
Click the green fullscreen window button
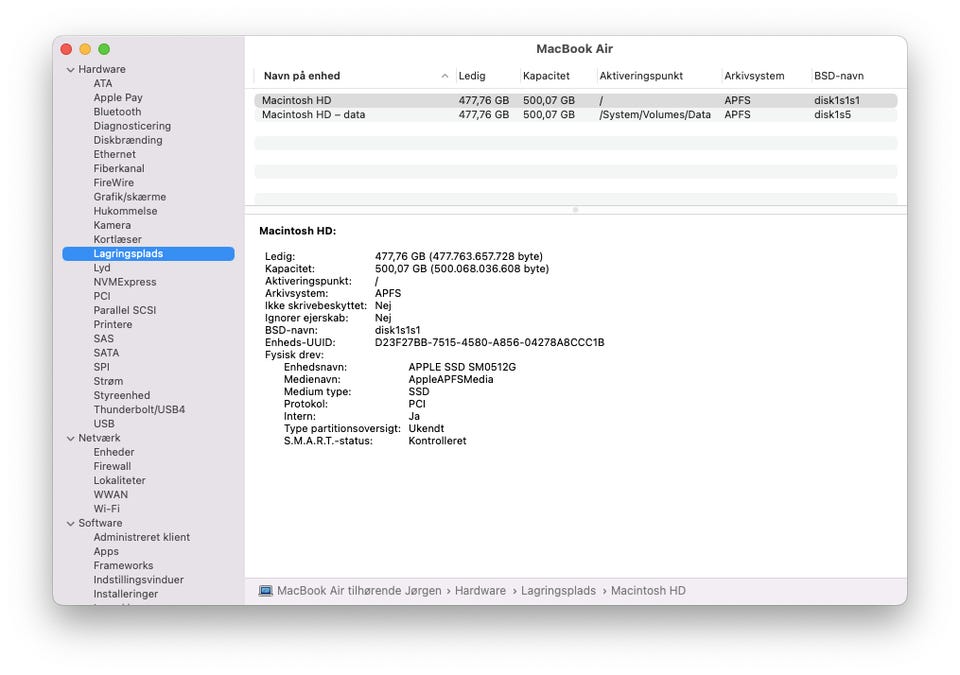[104, 49]
